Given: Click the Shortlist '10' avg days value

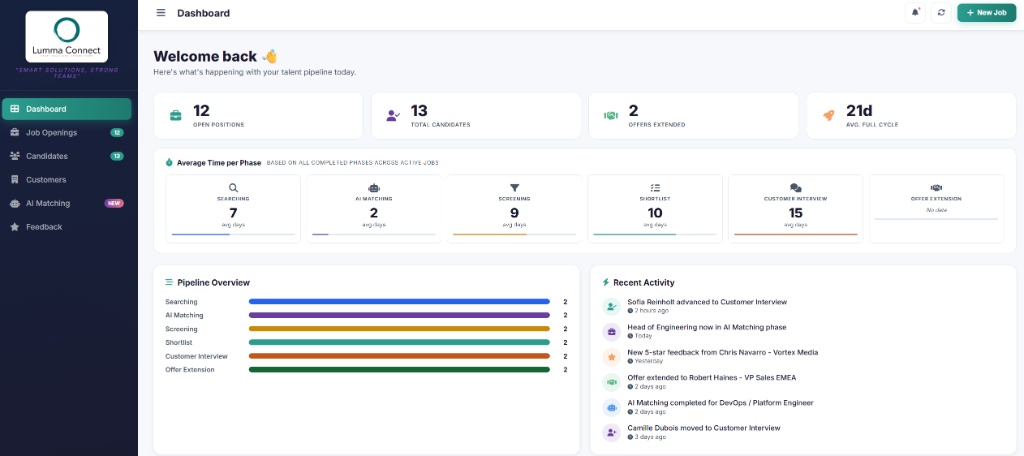Looking at the screenshot, I should 655,213.
